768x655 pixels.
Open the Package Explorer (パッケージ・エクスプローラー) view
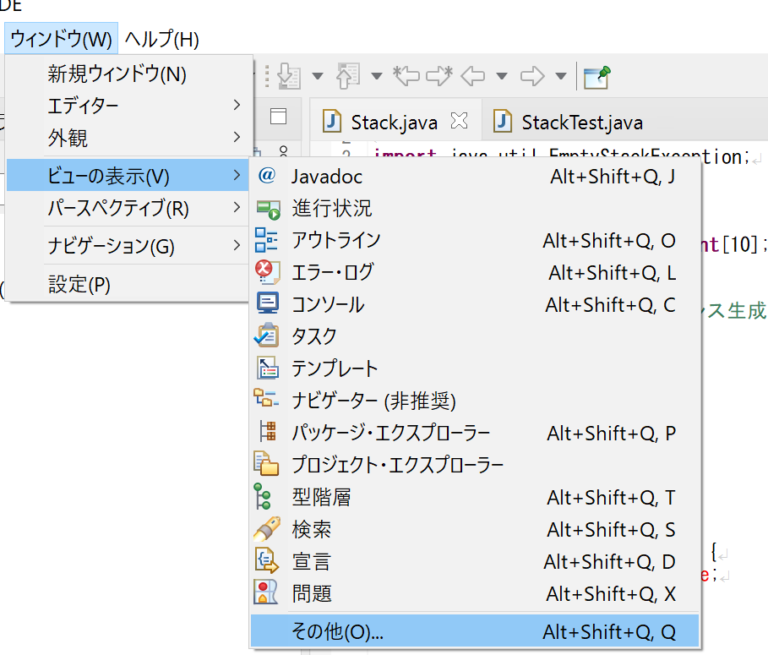tap(390, 433)
